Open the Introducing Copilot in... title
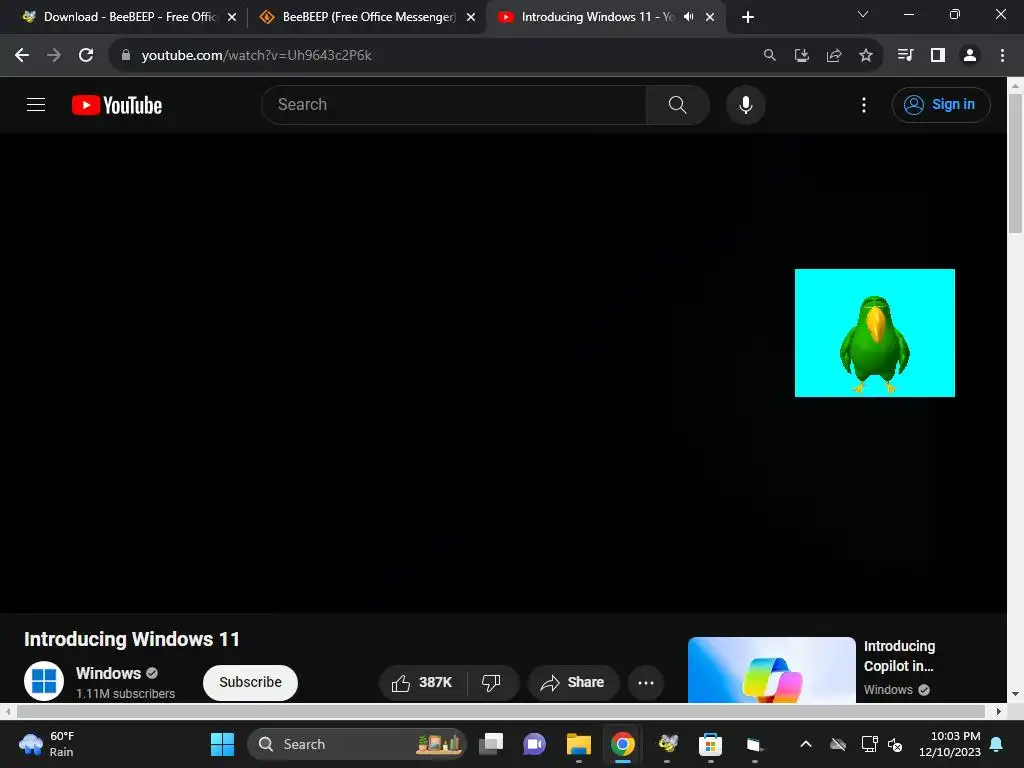The height and width of the screenshot is (768, 1024). click(x=899, y=656)
